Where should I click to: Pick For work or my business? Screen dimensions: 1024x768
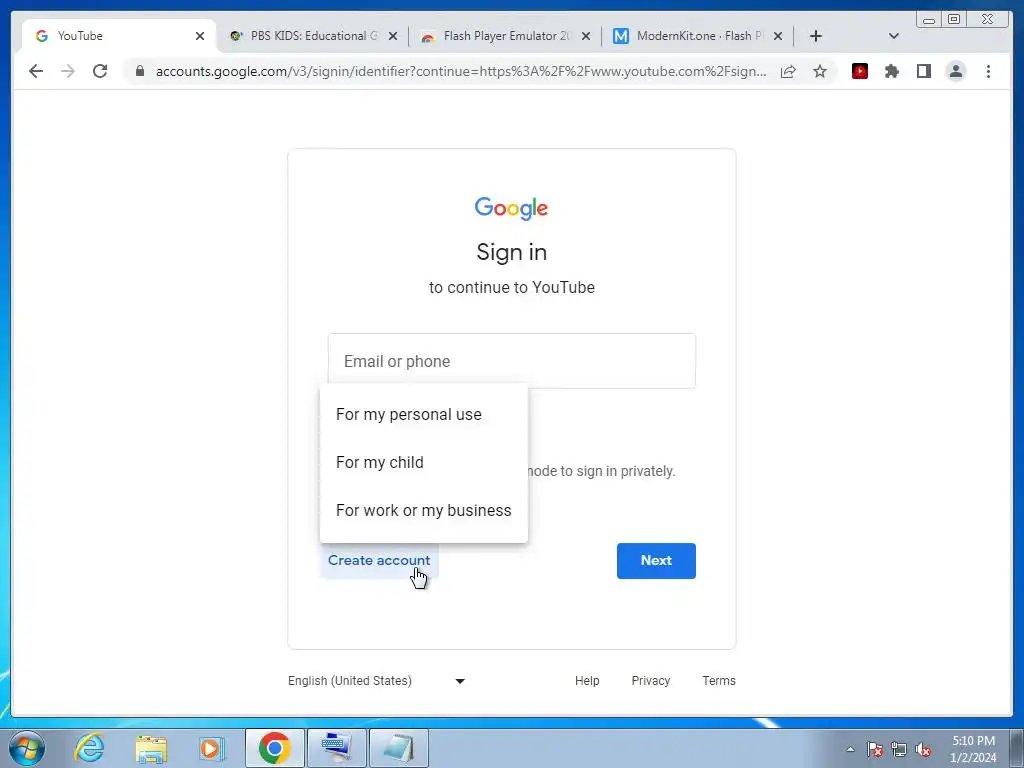[424, 511]
